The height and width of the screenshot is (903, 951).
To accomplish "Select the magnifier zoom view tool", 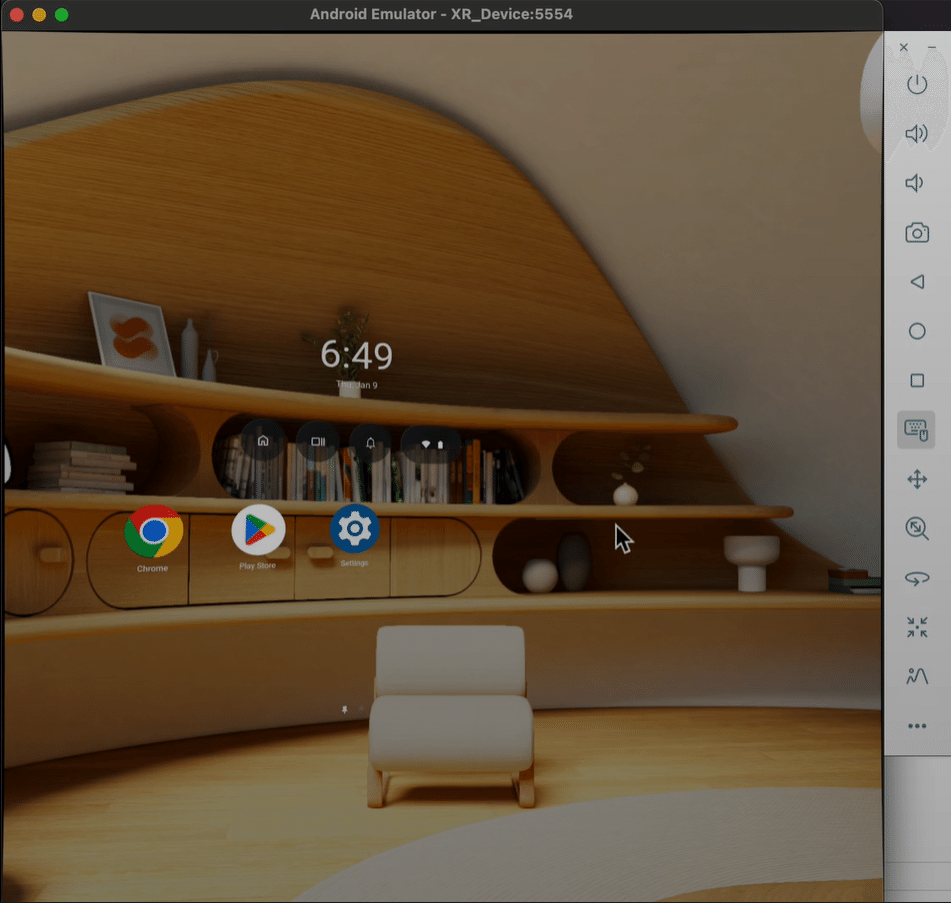I will point(917,528).
